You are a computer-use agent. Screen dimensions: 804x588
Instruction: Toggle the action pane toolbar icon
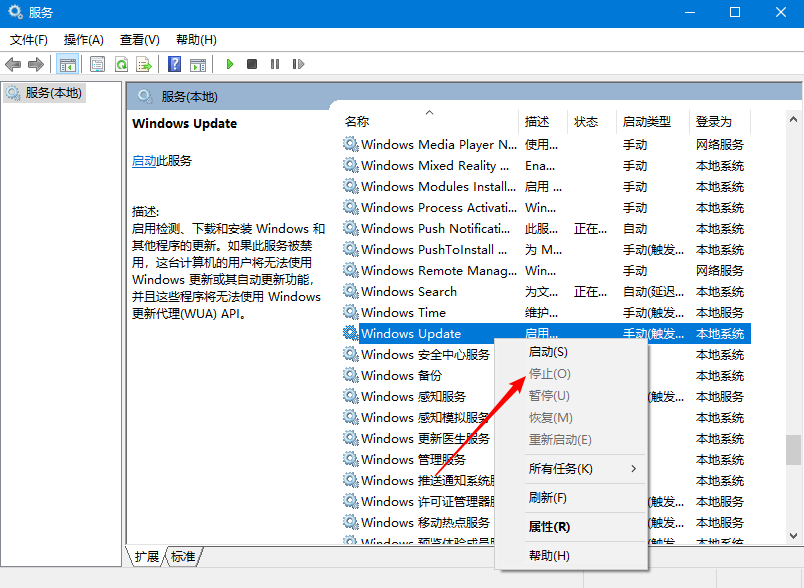(x=197, y=64)
